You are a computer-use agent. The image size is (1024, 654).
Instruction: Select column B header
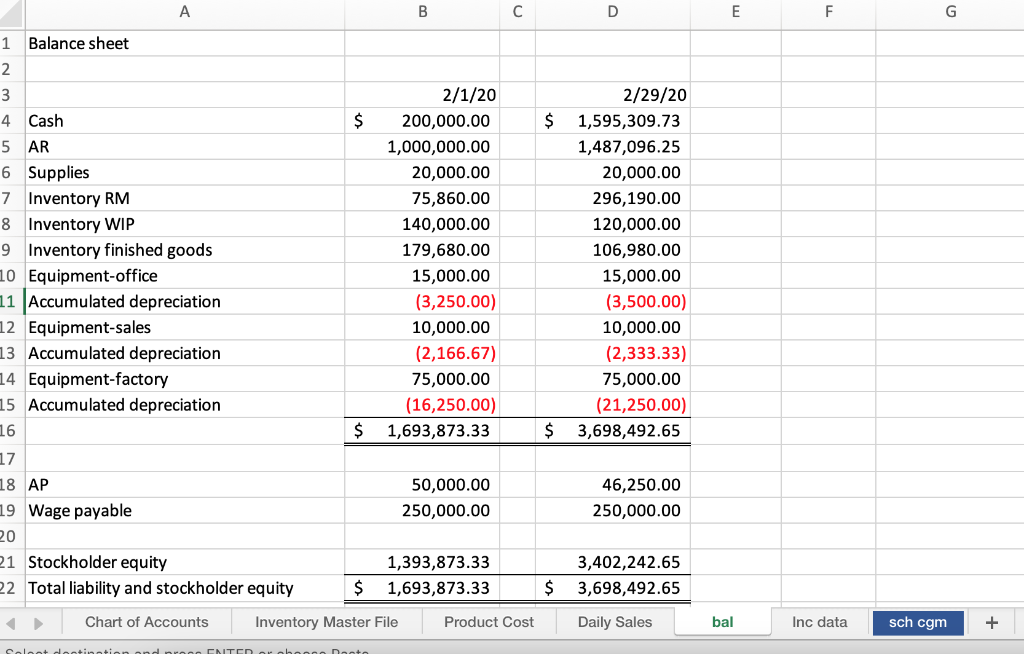[x=423, y=12]
